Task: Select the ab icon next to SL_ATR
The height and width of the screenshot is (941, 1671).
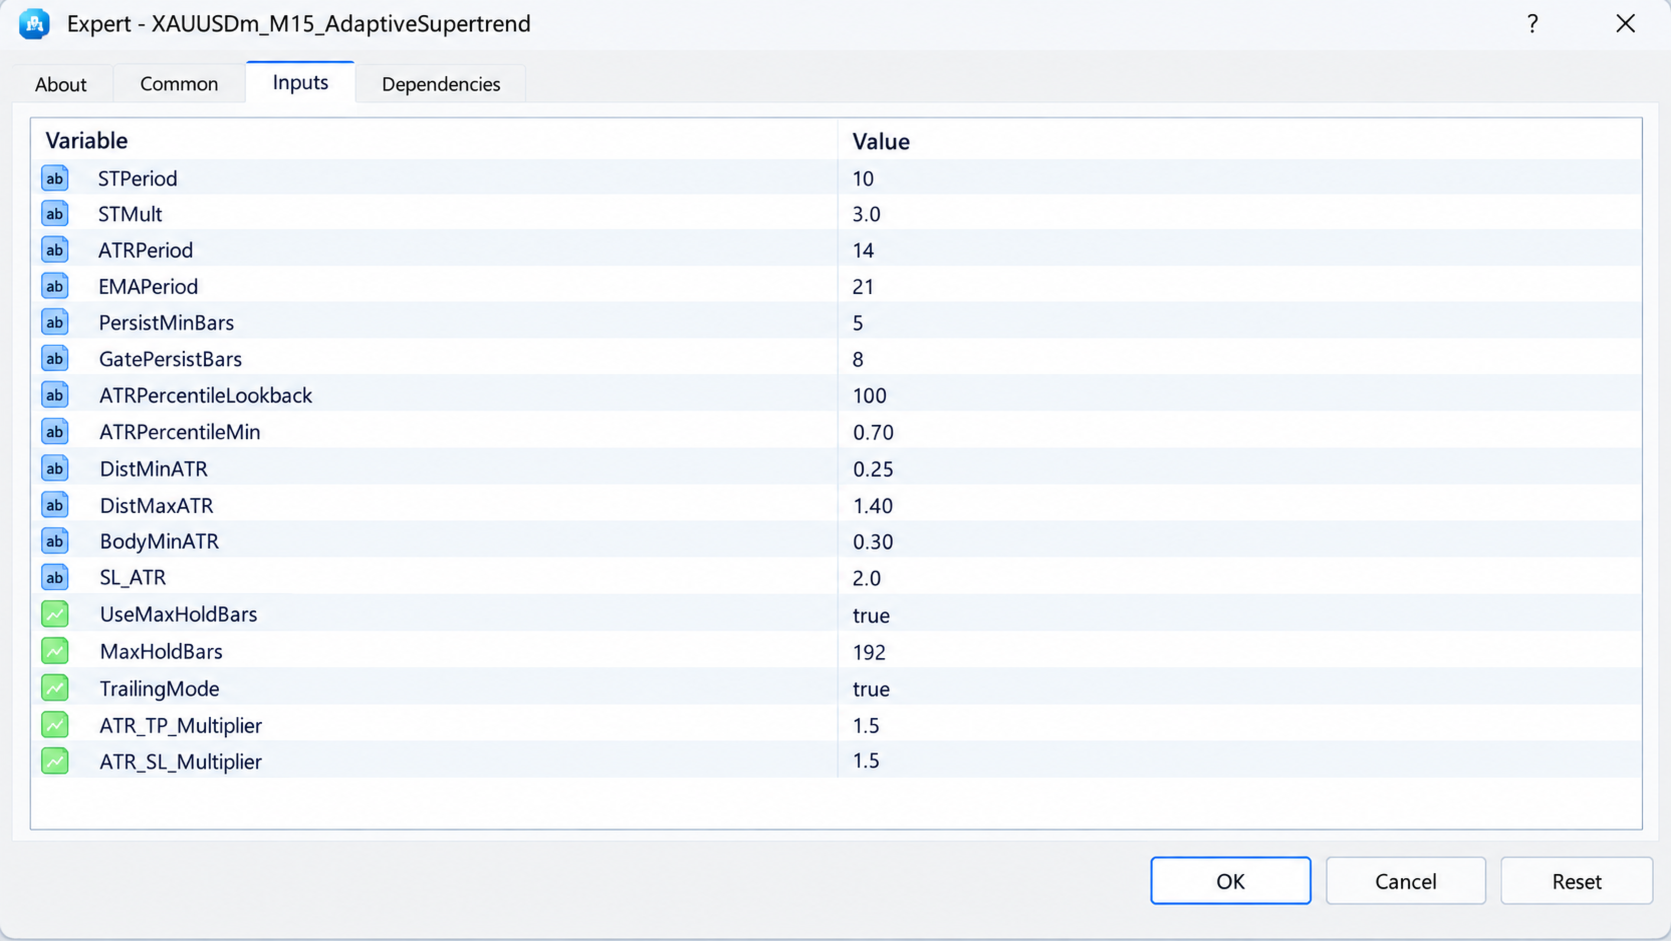Action: coord(55,577)
